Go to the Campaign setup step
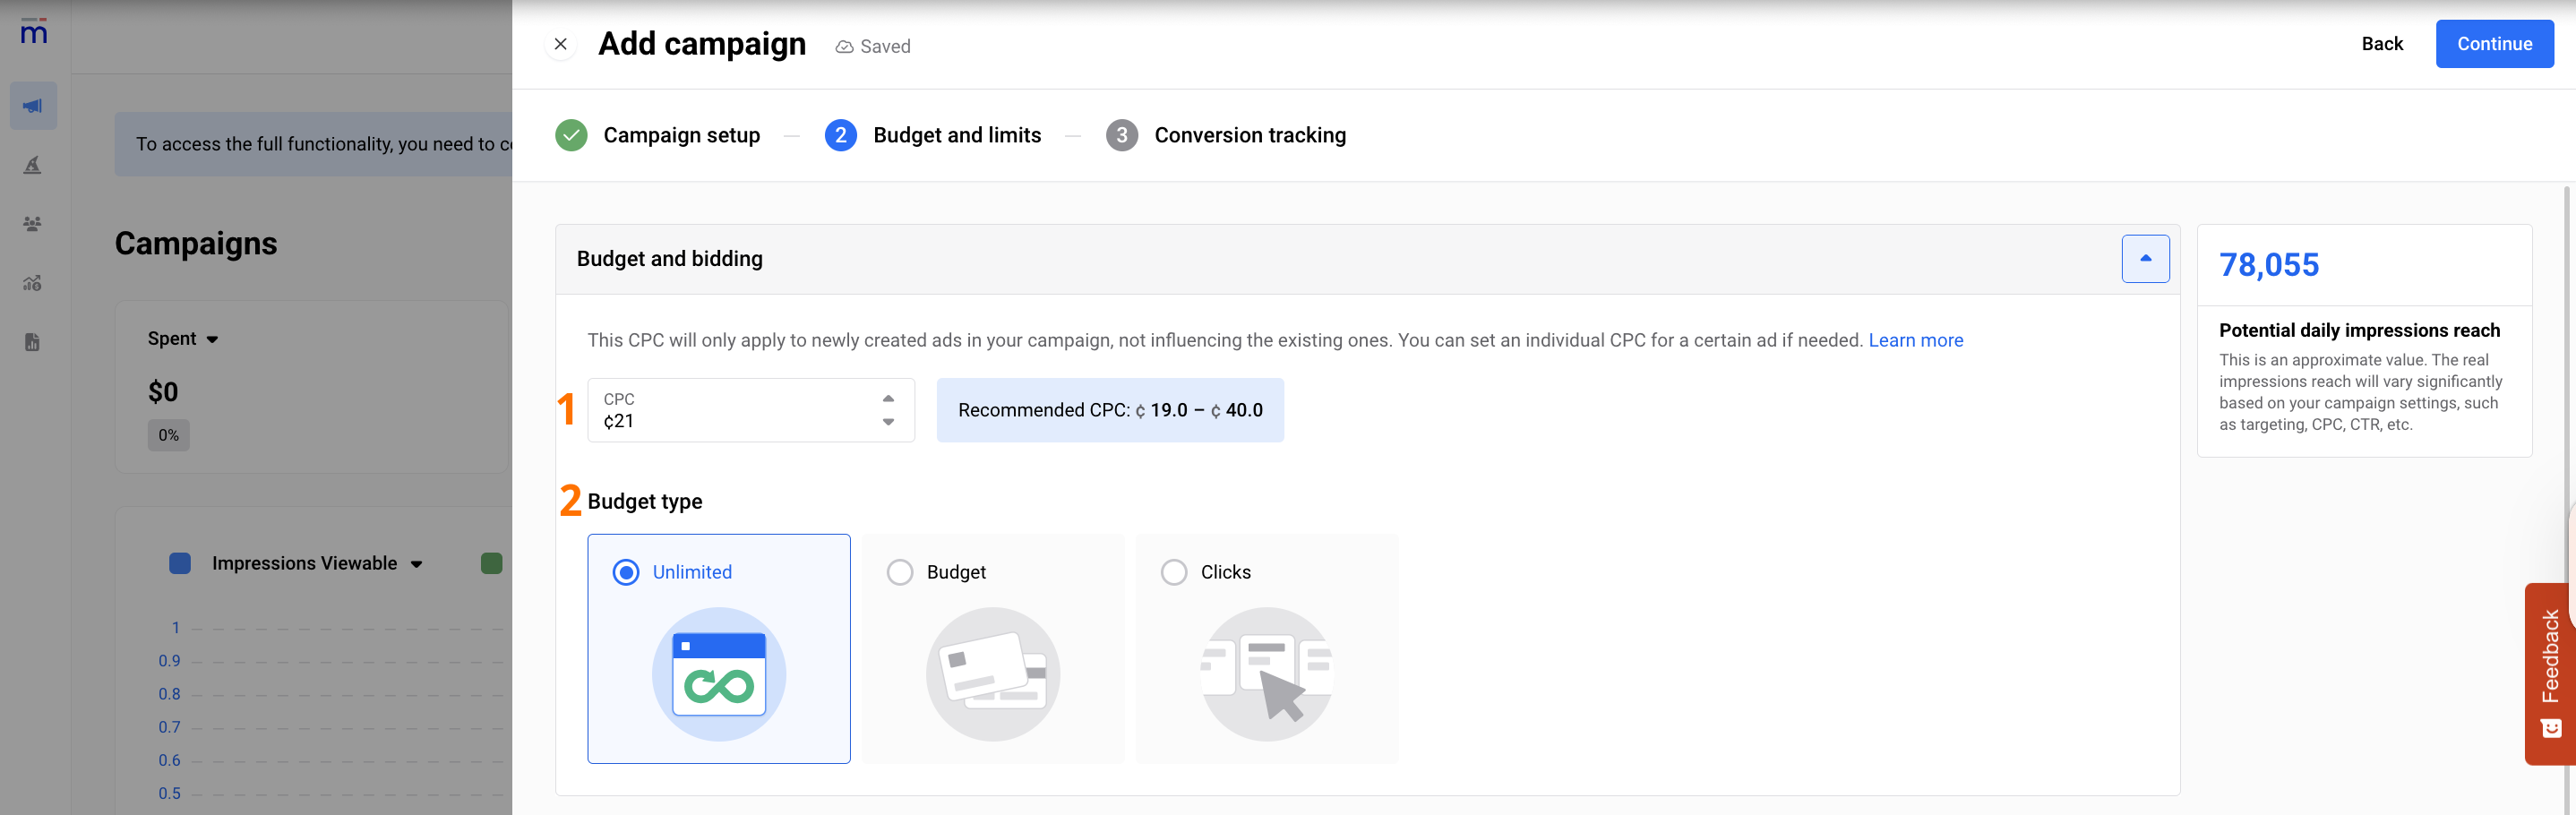The width and height of the screenshot is (2576, 815). (x=680, y=135)
